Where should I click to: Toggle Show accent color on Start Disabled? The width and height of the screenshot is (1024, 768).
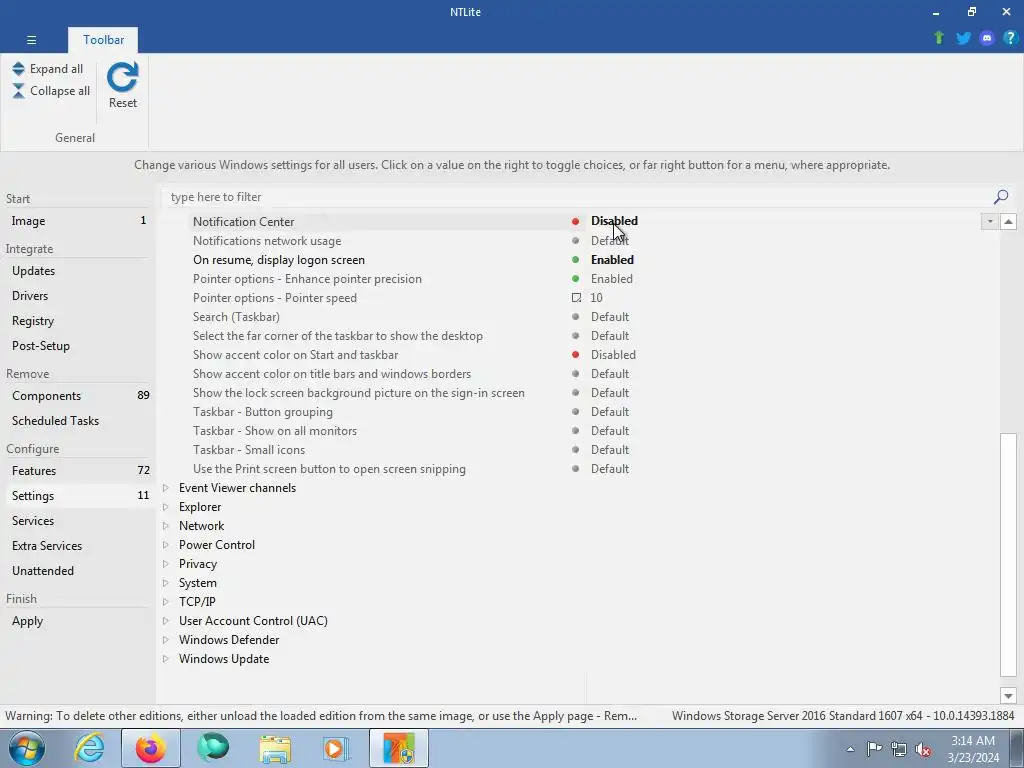point(613,355)
